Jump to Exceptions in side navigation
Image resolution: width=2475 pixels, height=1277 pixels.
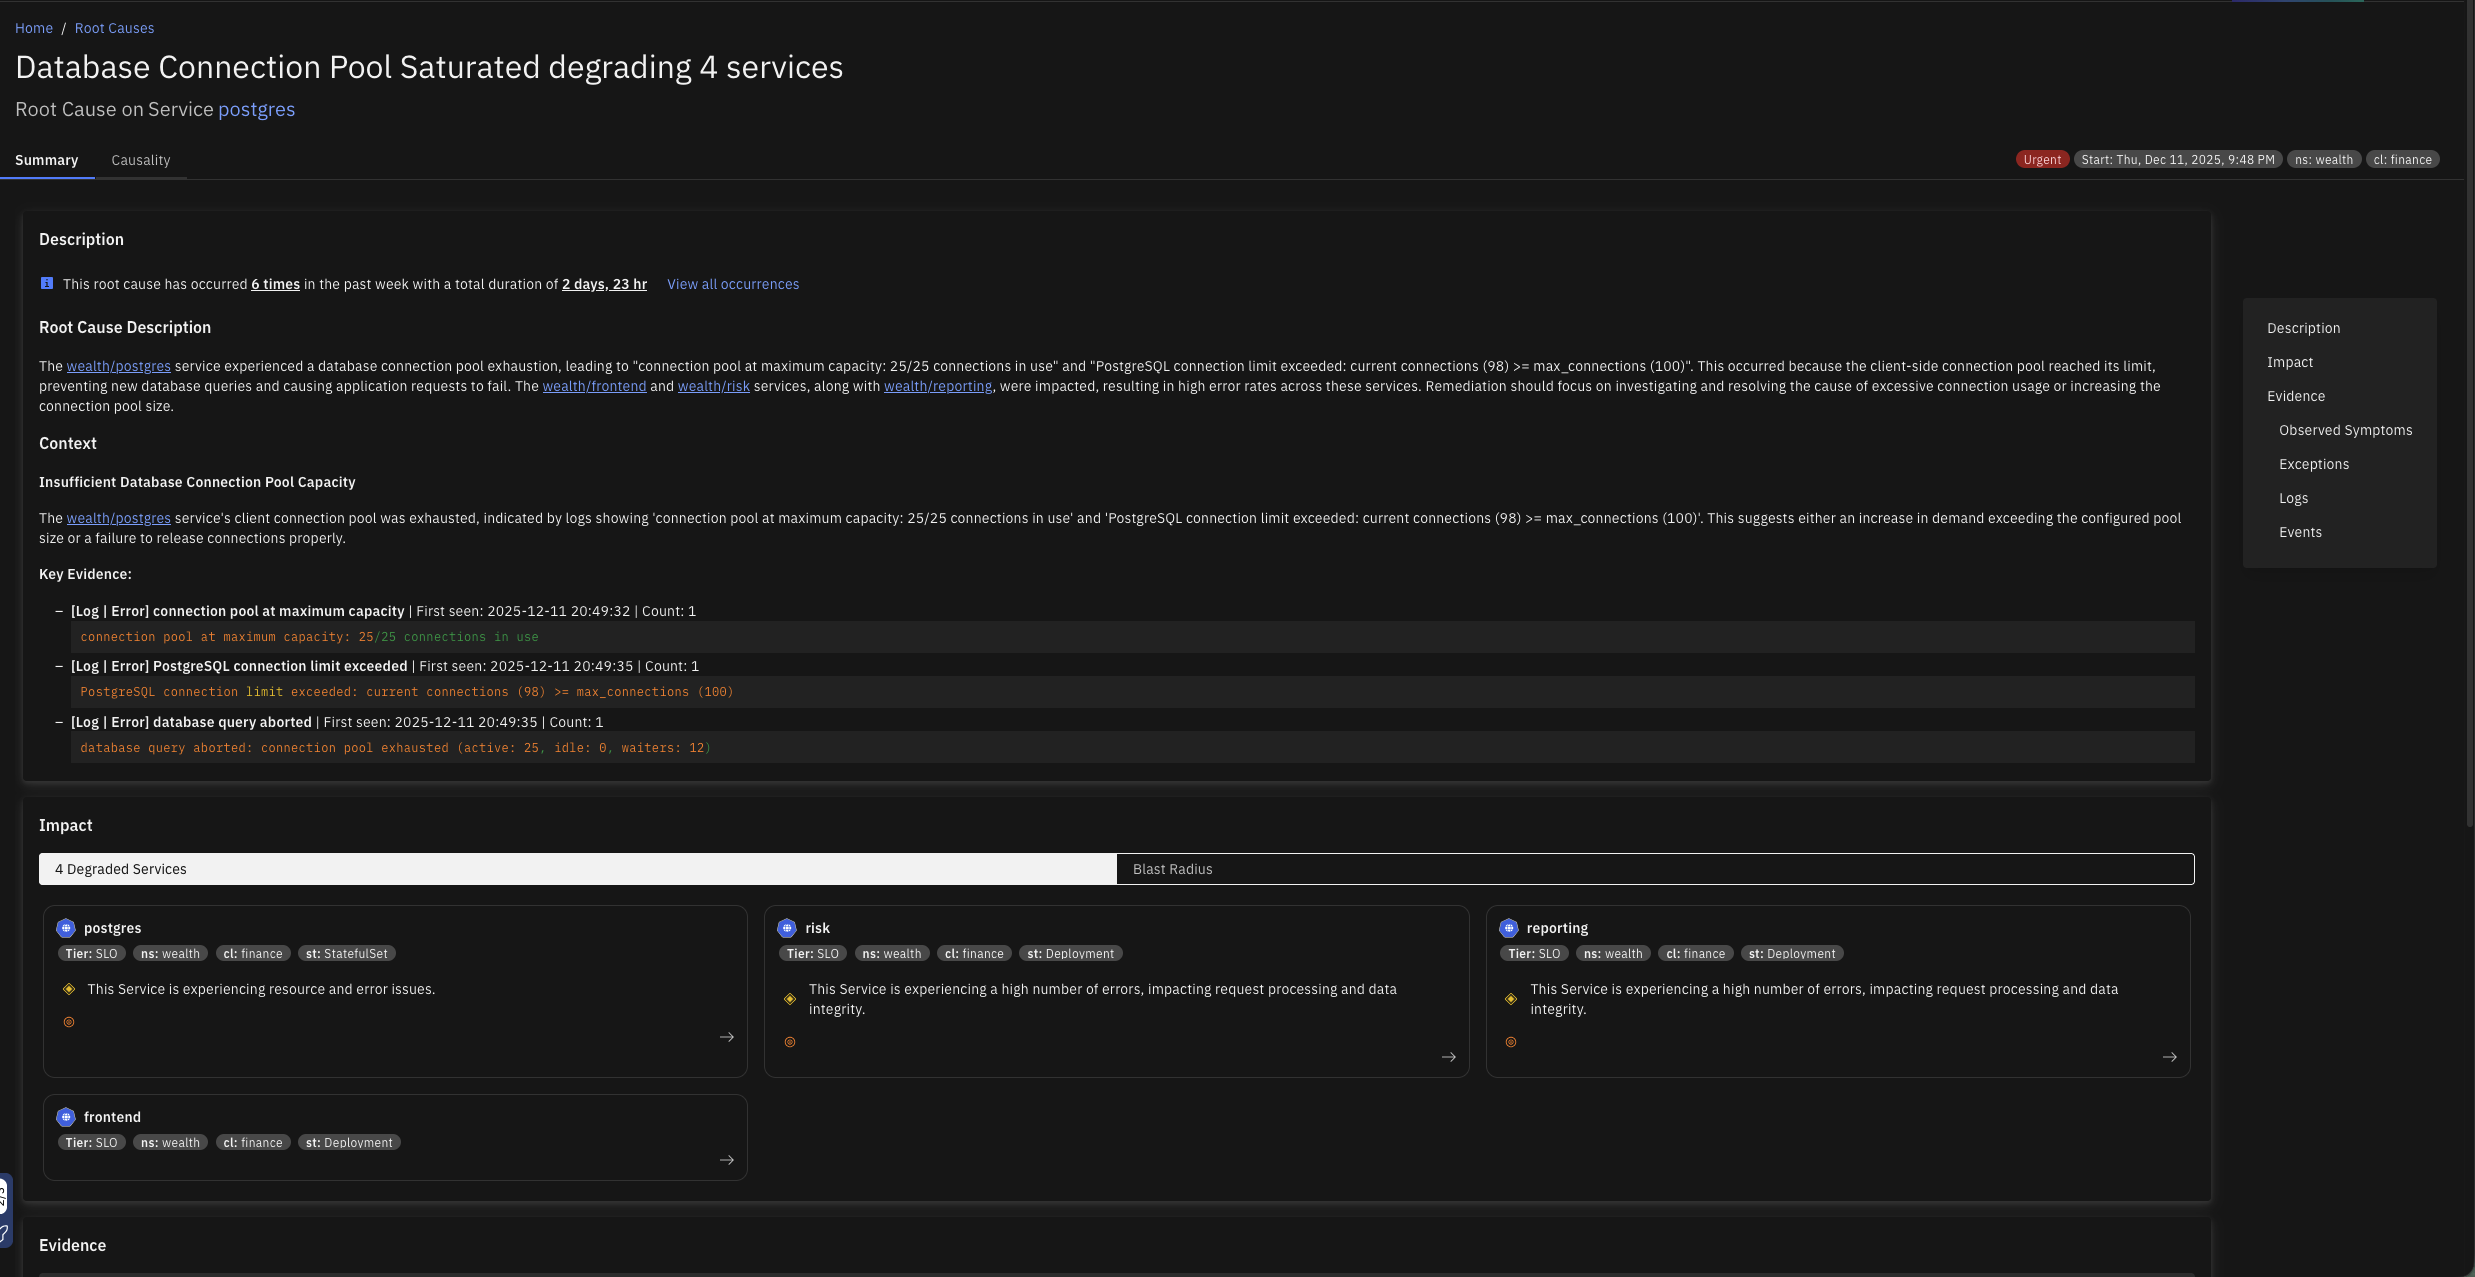(x=2313, y=464)
